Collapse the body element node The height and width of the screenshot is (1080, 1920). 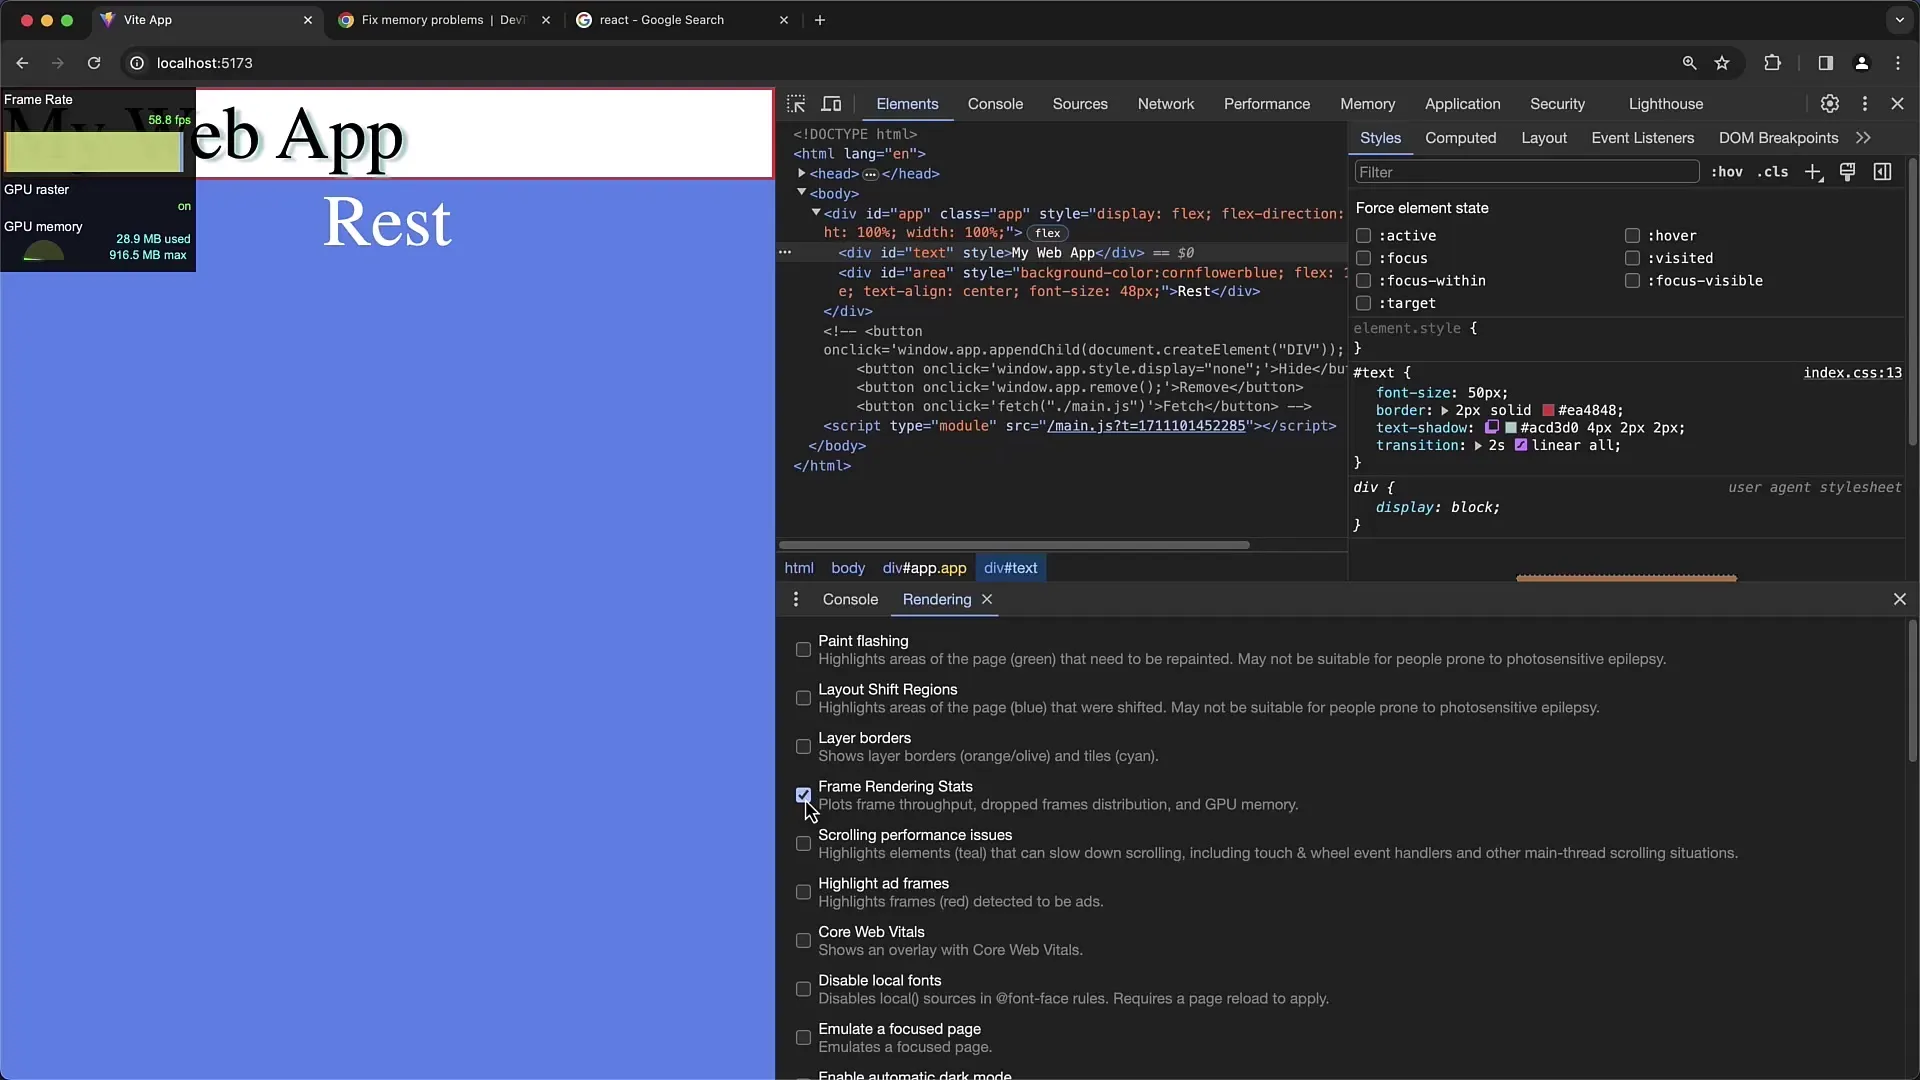point(801,193)
